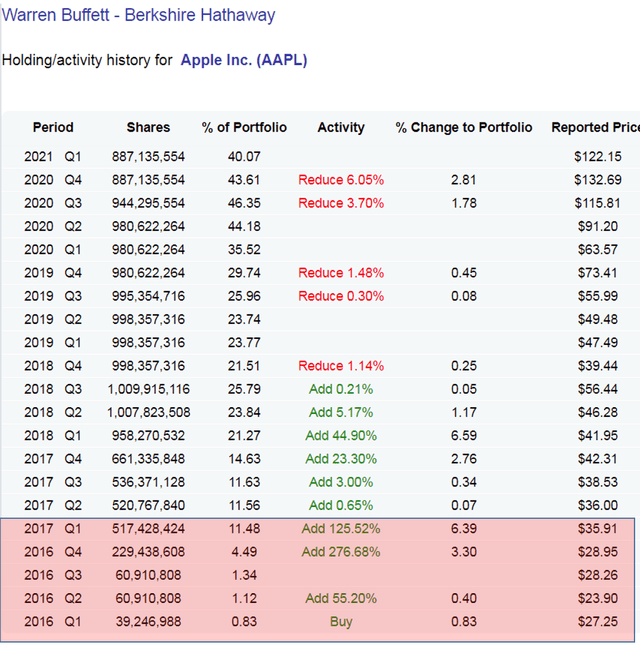Click the 229,438,608 shares value
This screenshot has height=645, width=640.
click(x=148, y=552)
